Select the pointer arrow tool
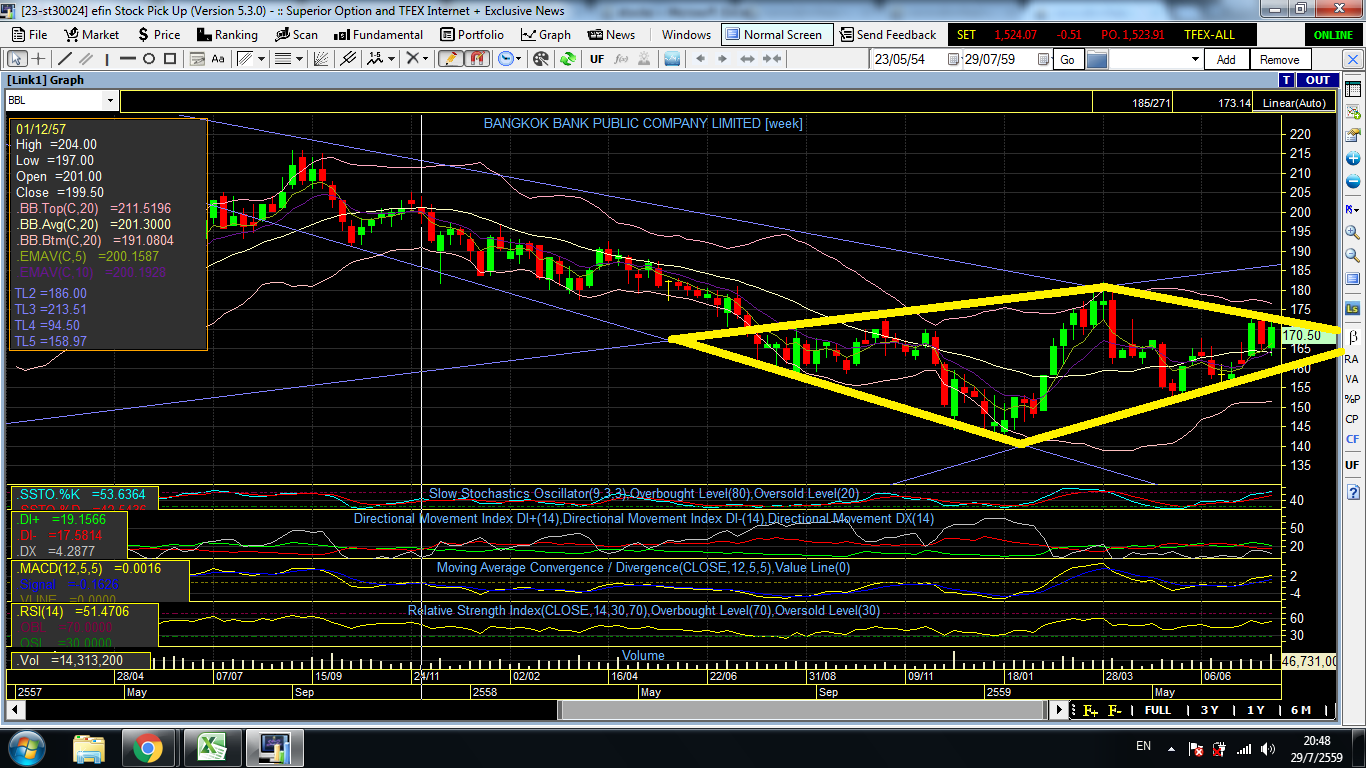Image resolution: width=1366 pixels, height=768 pixels. (16, 59)
